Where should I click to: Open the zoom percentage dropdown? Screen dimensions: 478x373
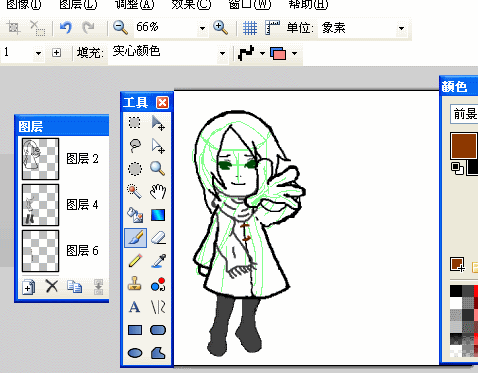(x=202, y=28)
